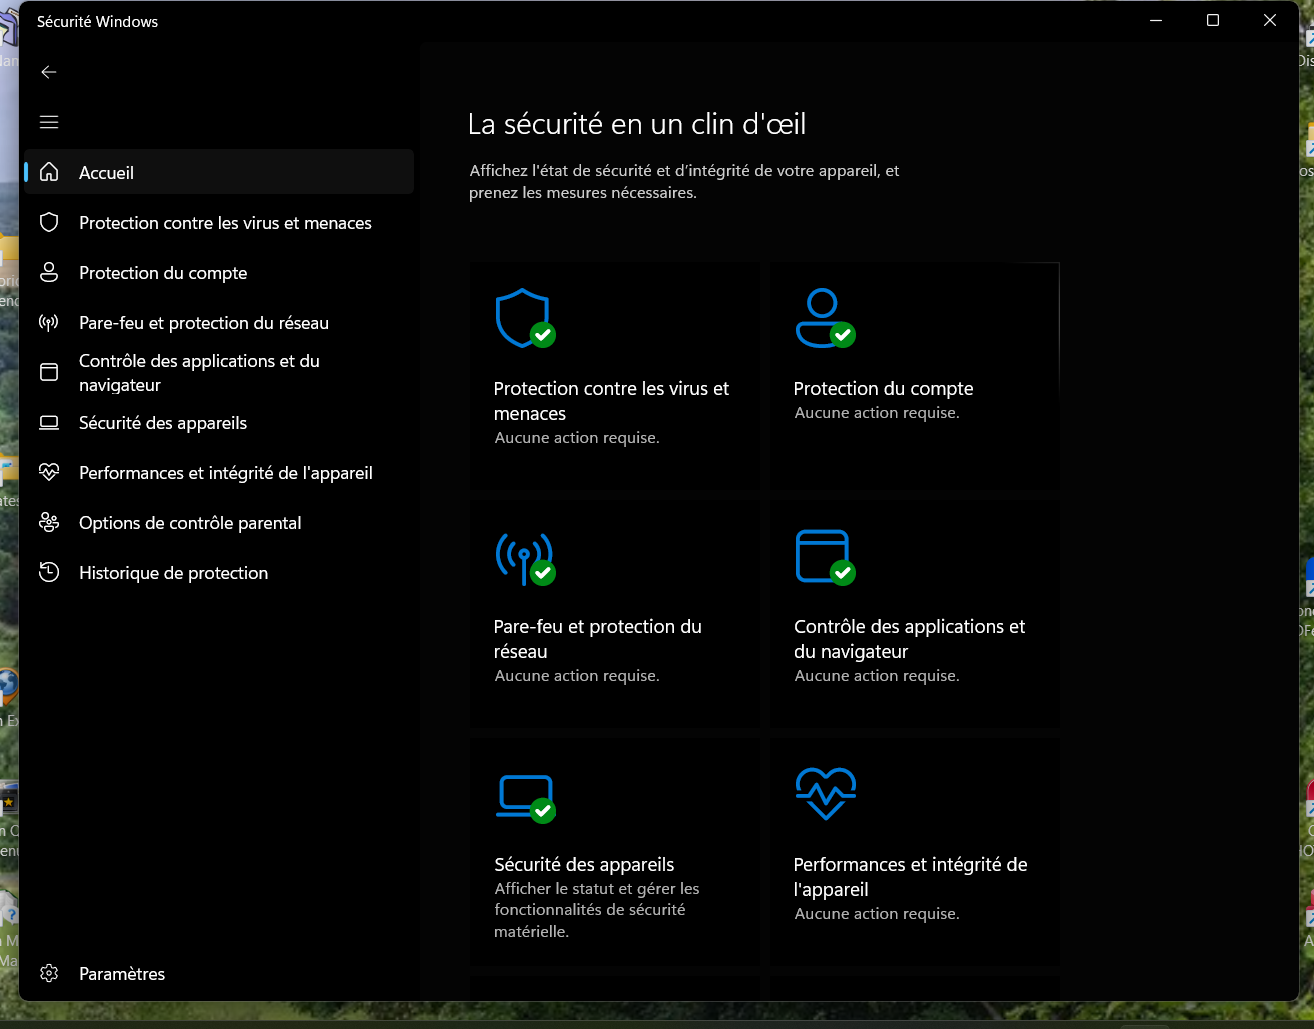1314x1029 pixels.
Task: Open the Paramètres gear icon
Action: (x=49, y=973)
